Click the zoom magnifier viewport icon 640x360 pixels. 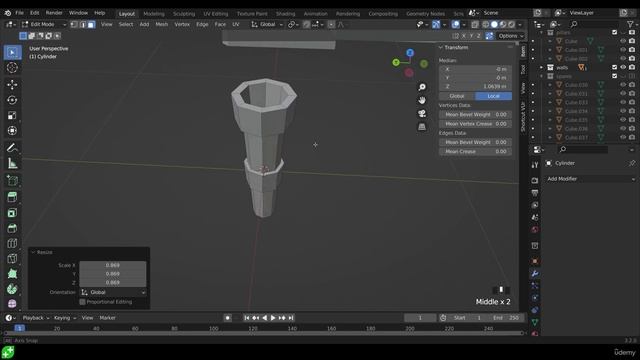422,87
